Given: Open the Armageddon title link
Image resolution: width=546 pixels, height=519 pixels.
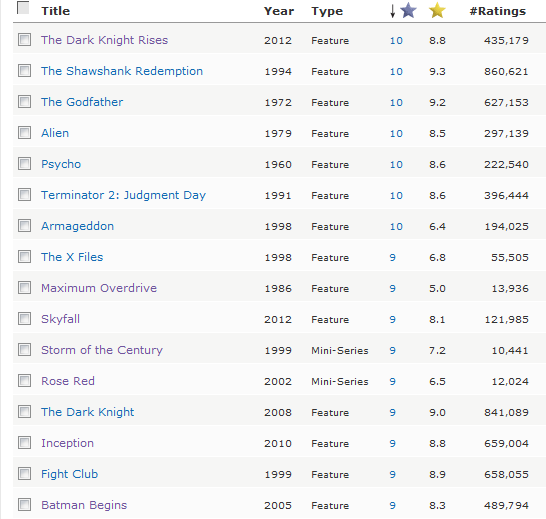Looking at the screenshot, I should [77, 227].
